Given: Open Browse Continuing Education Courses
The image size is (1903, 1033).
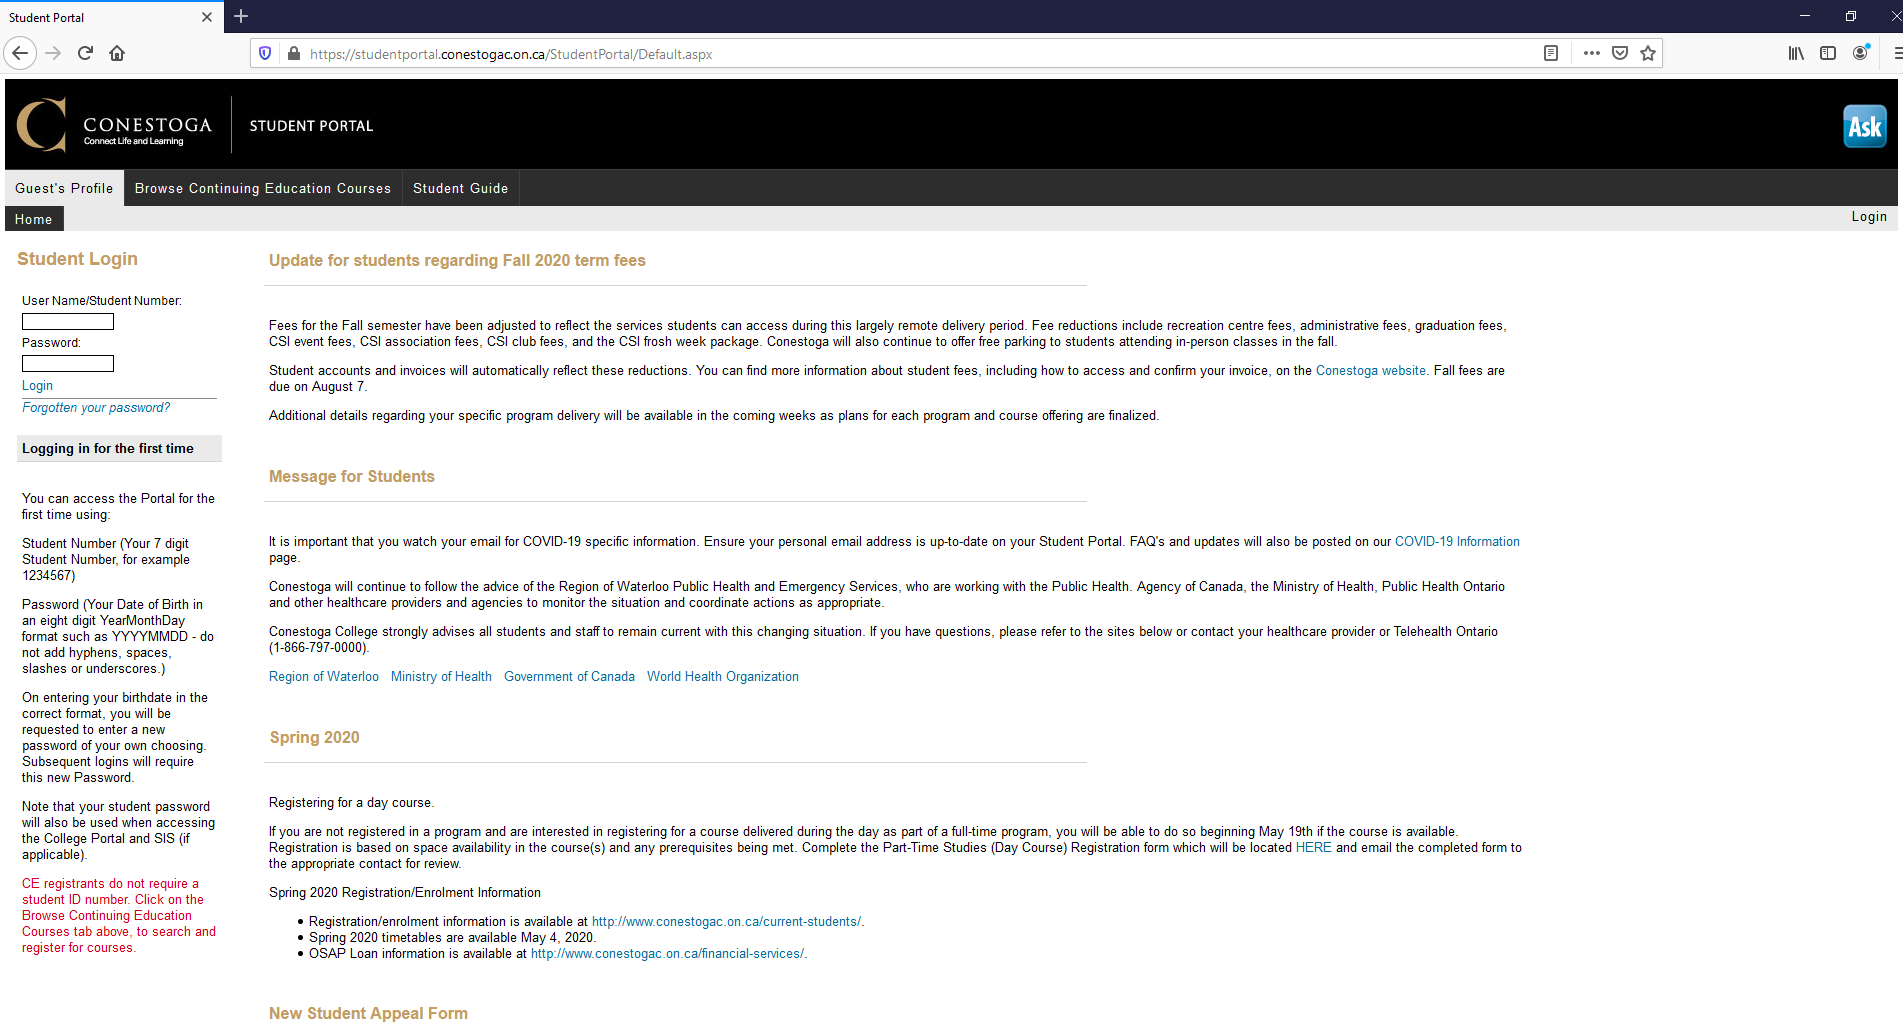Looking at the screenshot, I should pyautogui.click(x=262, y=188).
